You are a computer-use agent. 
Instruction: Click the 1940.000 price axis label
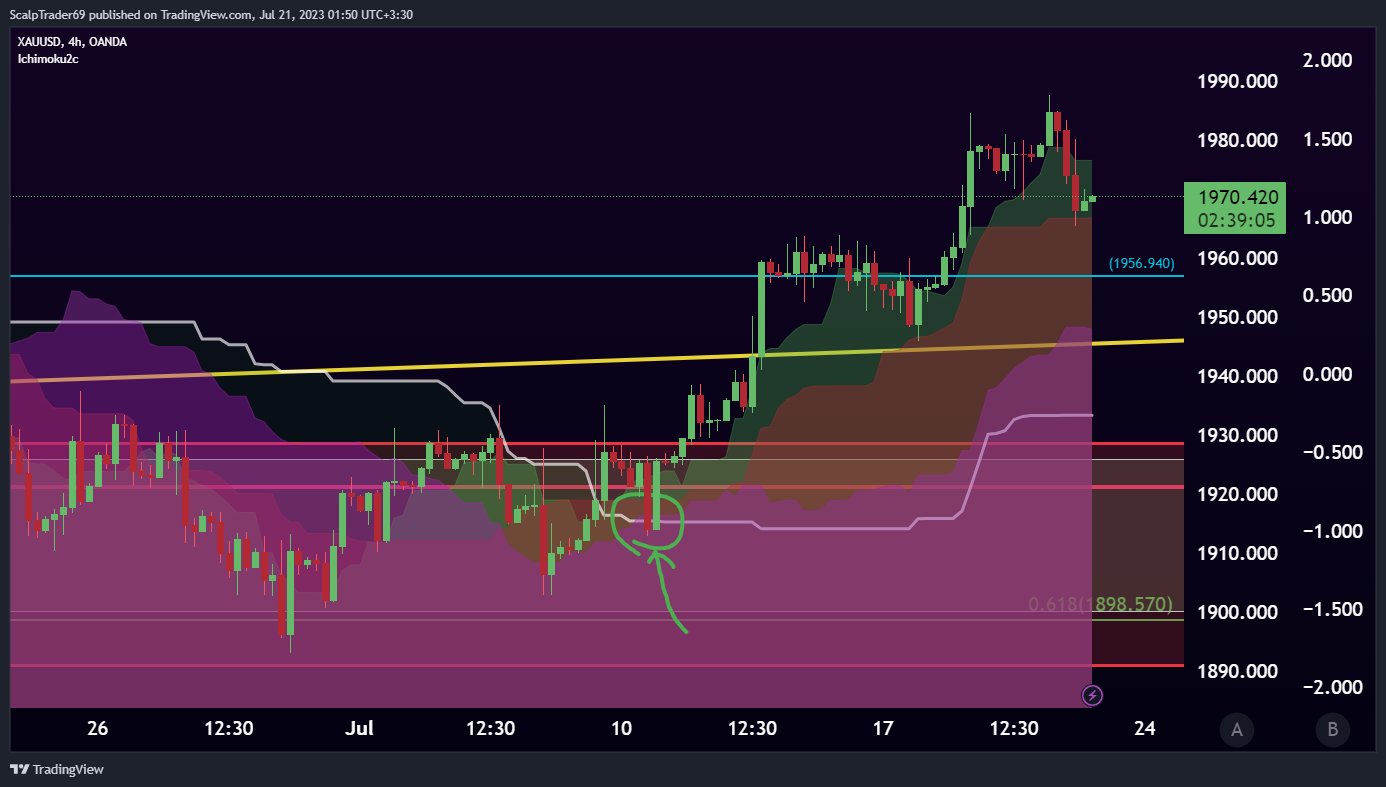coord(1237,376)
